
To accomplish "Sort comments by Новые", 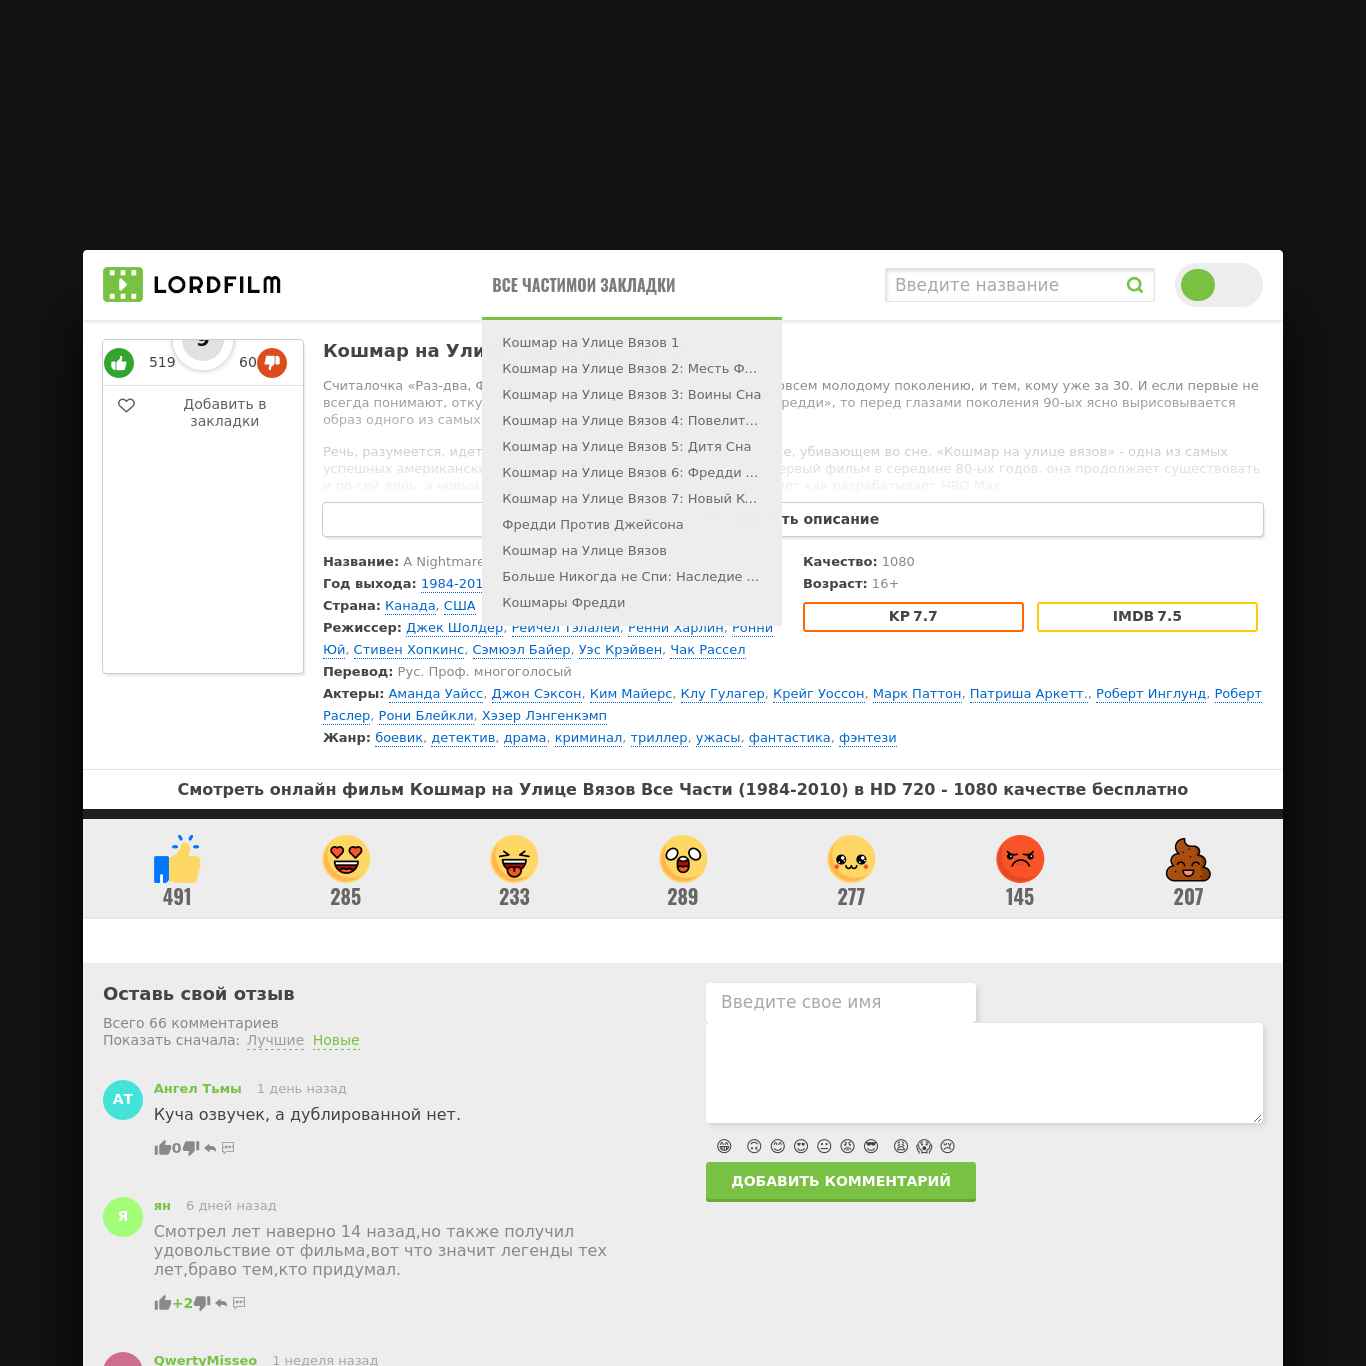I will (336, 1040).
